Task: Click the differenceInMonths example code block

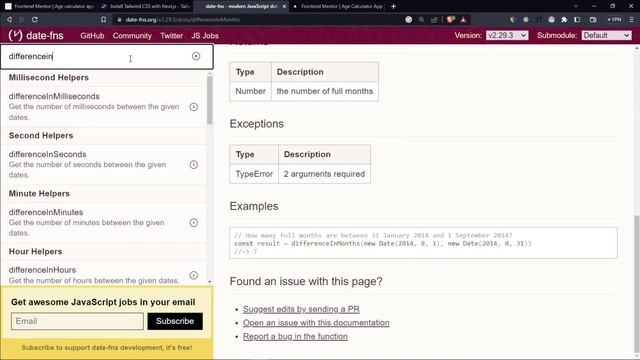Action: point(423,243)
